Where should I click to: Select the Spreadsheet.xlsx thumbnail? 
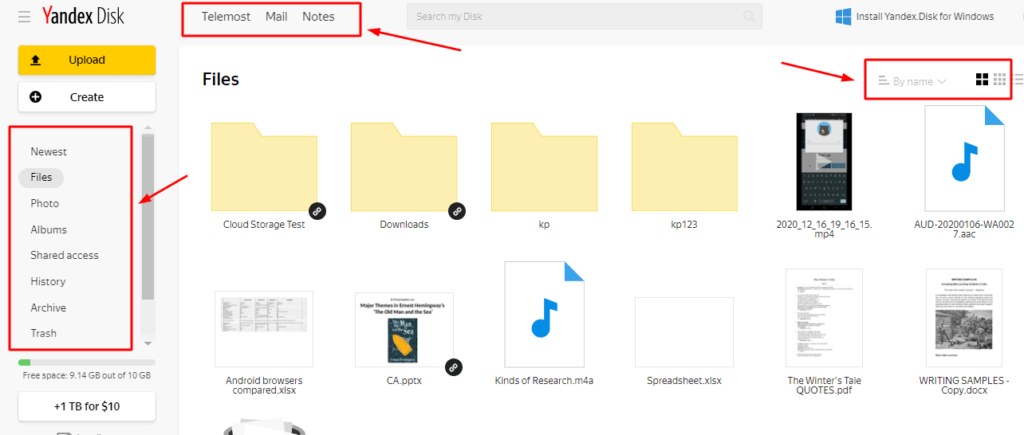pyautogui.click(x=684, y=332)
